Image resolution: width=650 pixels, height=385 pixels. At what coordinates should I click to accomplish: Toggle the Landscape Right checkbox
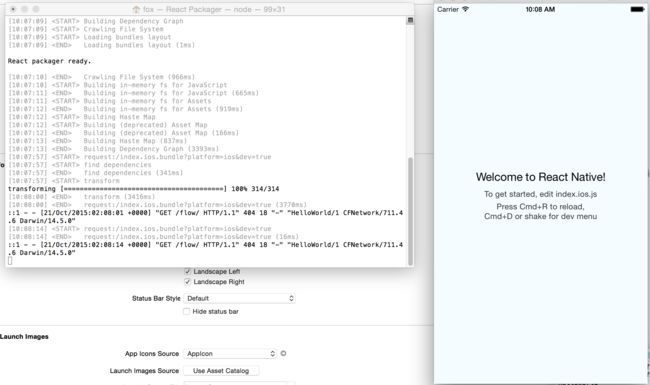click(187, 282)
